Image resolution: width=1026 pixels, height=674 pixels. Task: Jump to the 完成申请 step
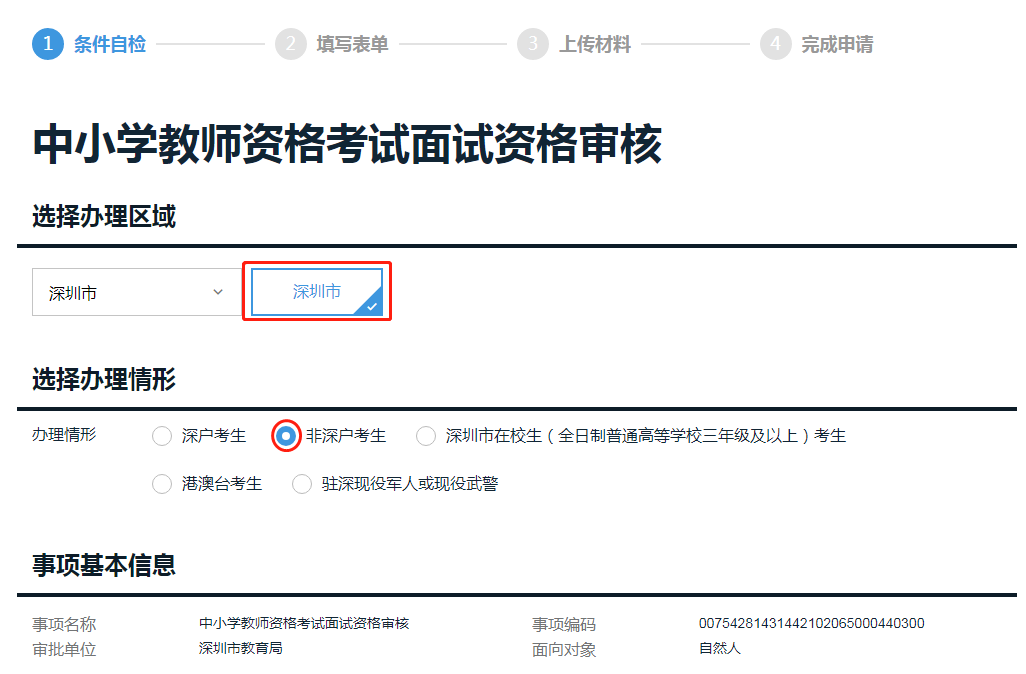point(837,45)
